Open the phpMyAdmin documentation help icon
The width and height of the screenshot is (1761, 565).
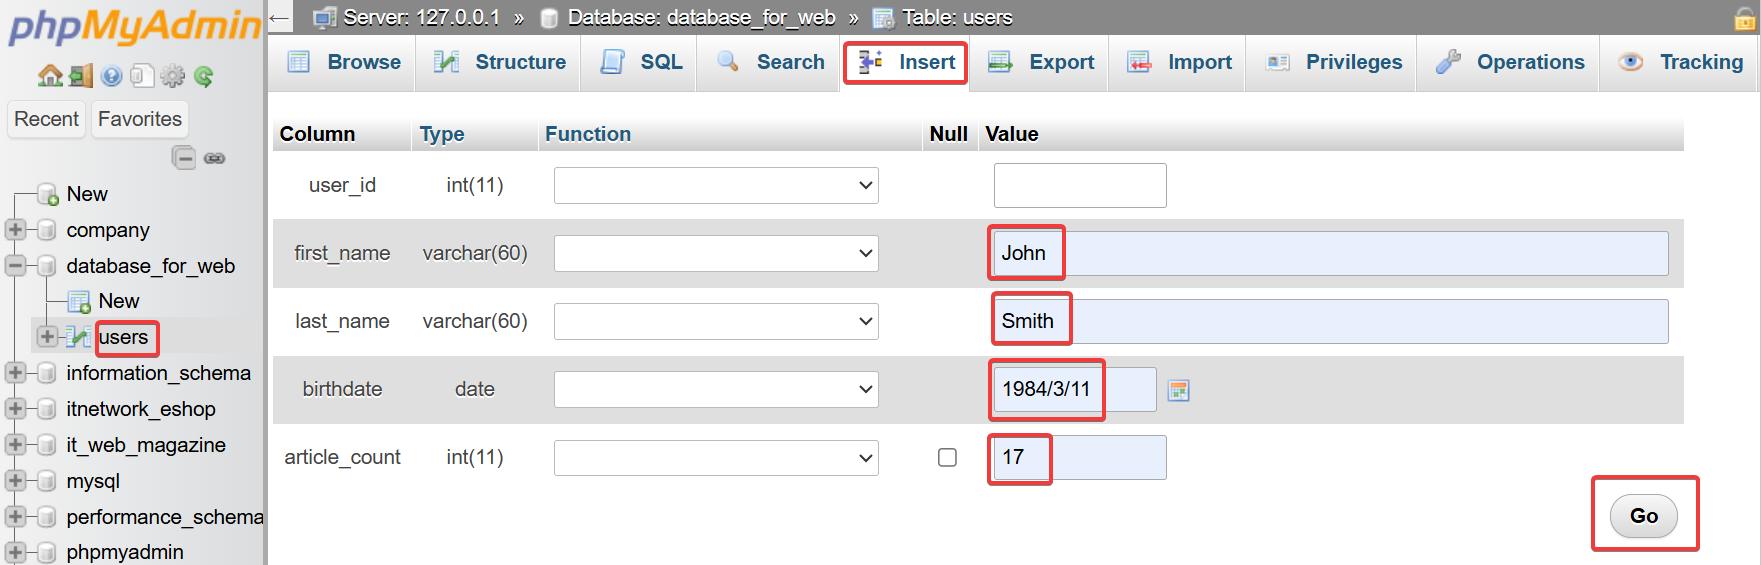click(x=112, y=76)
